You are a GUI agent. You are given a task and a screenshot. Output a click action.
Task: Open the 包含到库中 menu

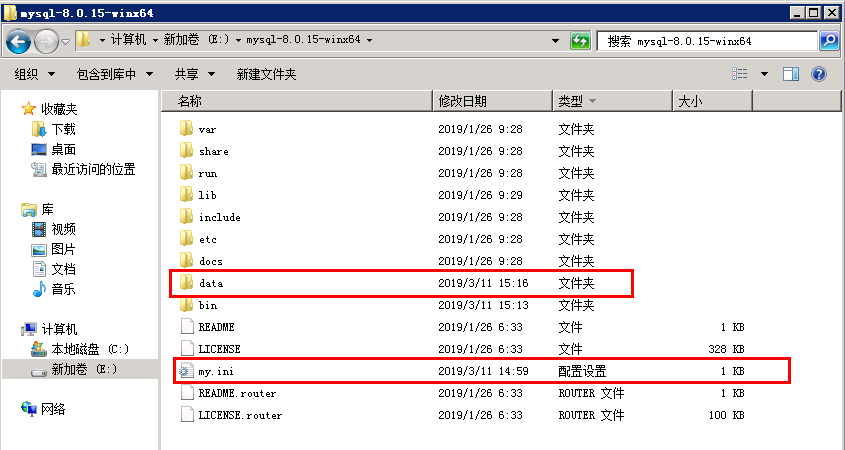tap(115, 74)
